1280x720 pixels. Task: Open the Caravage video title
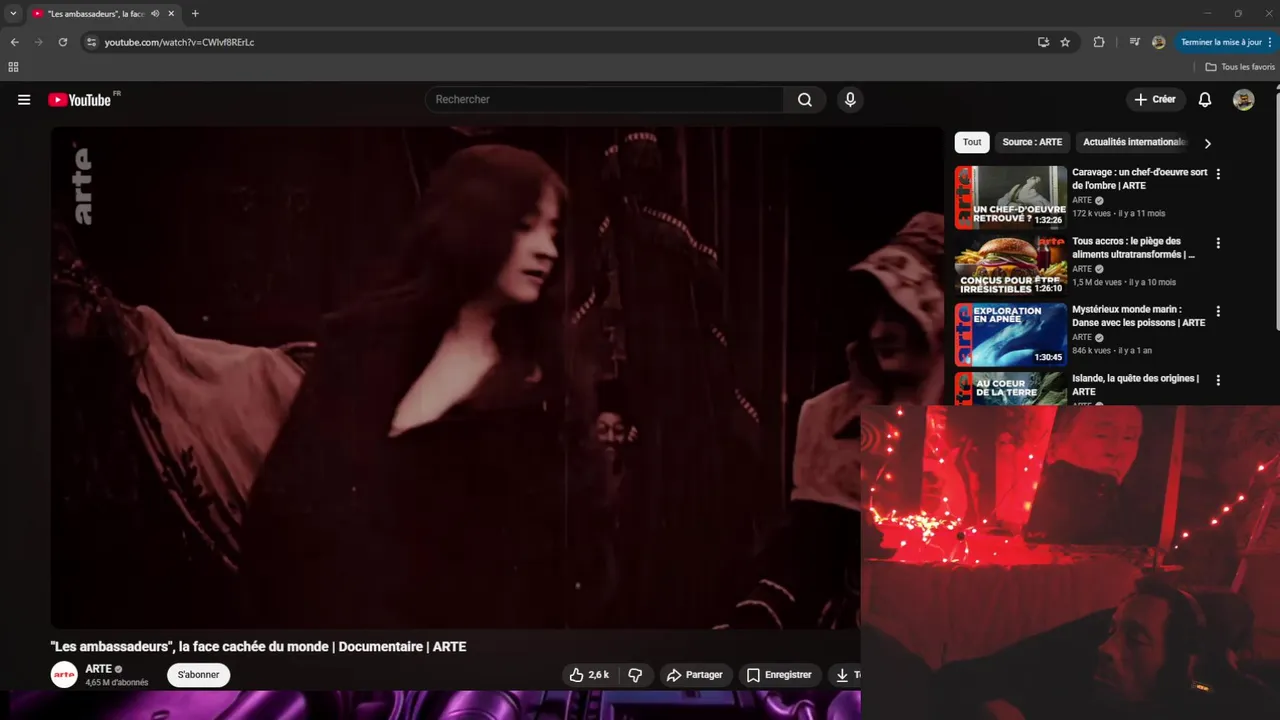pyautogui.click(x=1140, y=179)
